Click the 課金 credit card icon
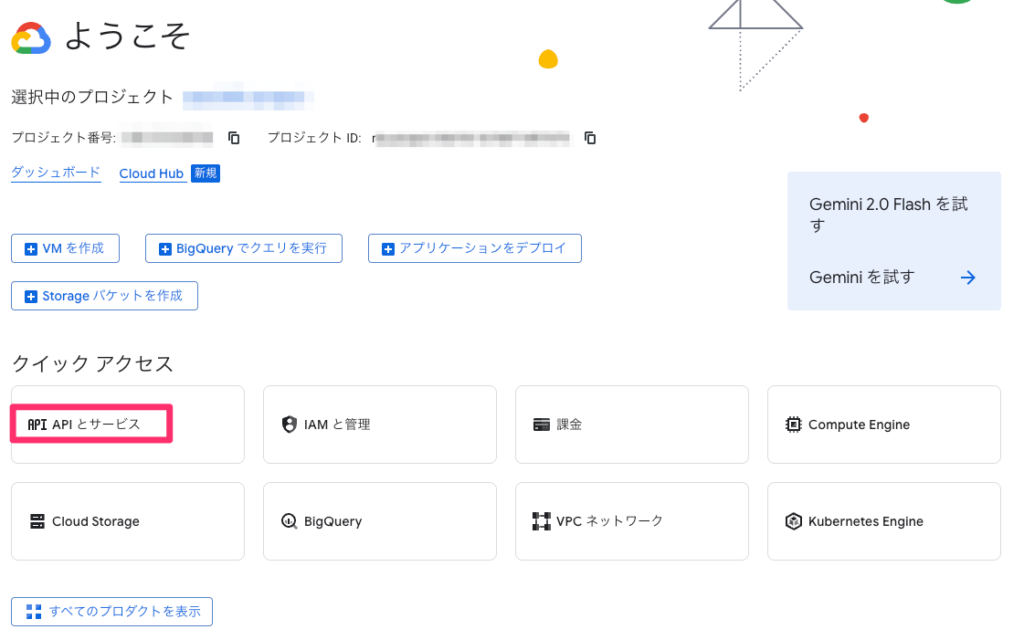Image resolution: width=1024 pixels, height=640 pixels. pos(541,424)
